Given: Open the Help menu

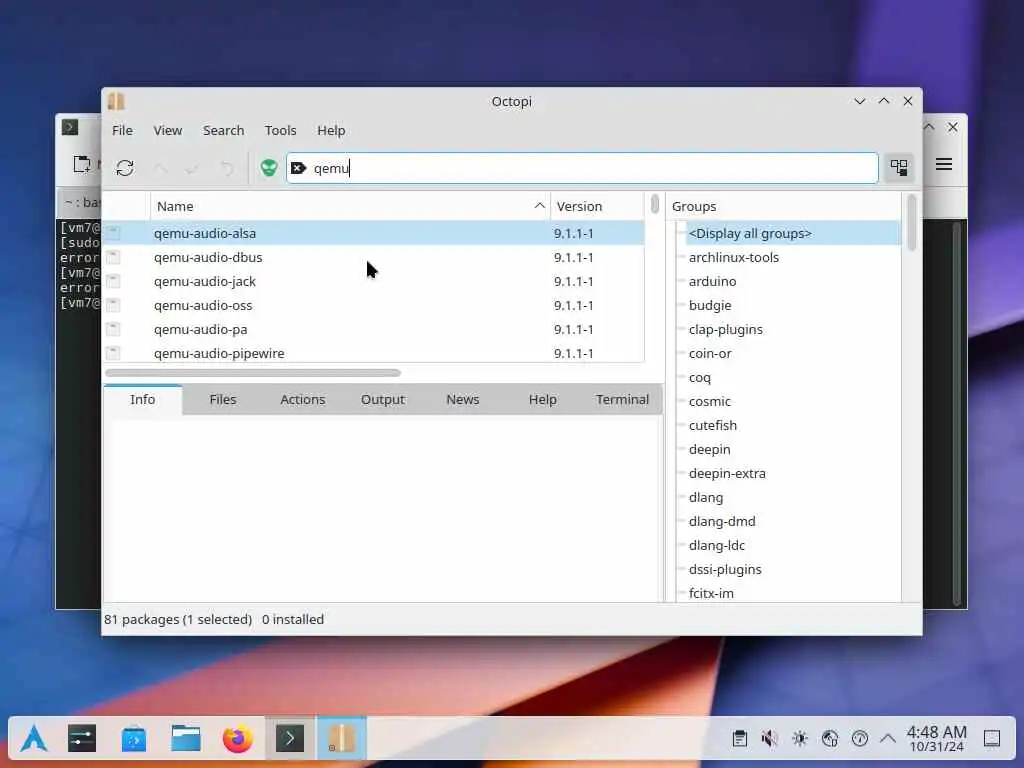Looking at the screenshot, I should click(x=331, y=131).
